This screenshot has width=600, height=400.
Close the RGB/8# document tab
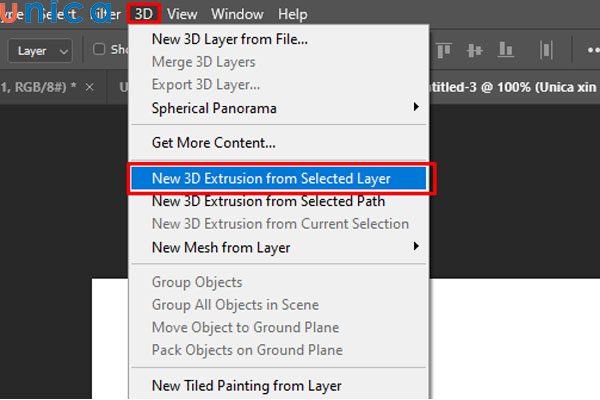coord(90,87)
